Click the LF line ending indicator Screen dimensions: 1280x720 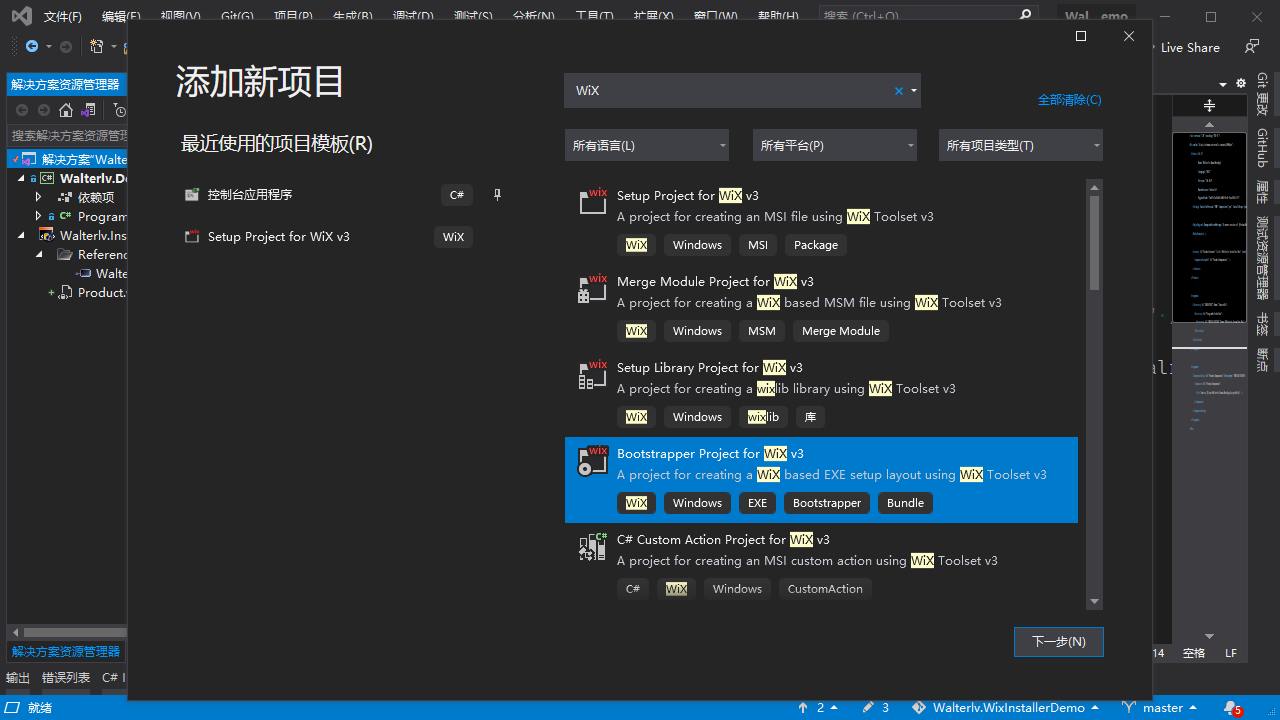[x=1231, y=653]
